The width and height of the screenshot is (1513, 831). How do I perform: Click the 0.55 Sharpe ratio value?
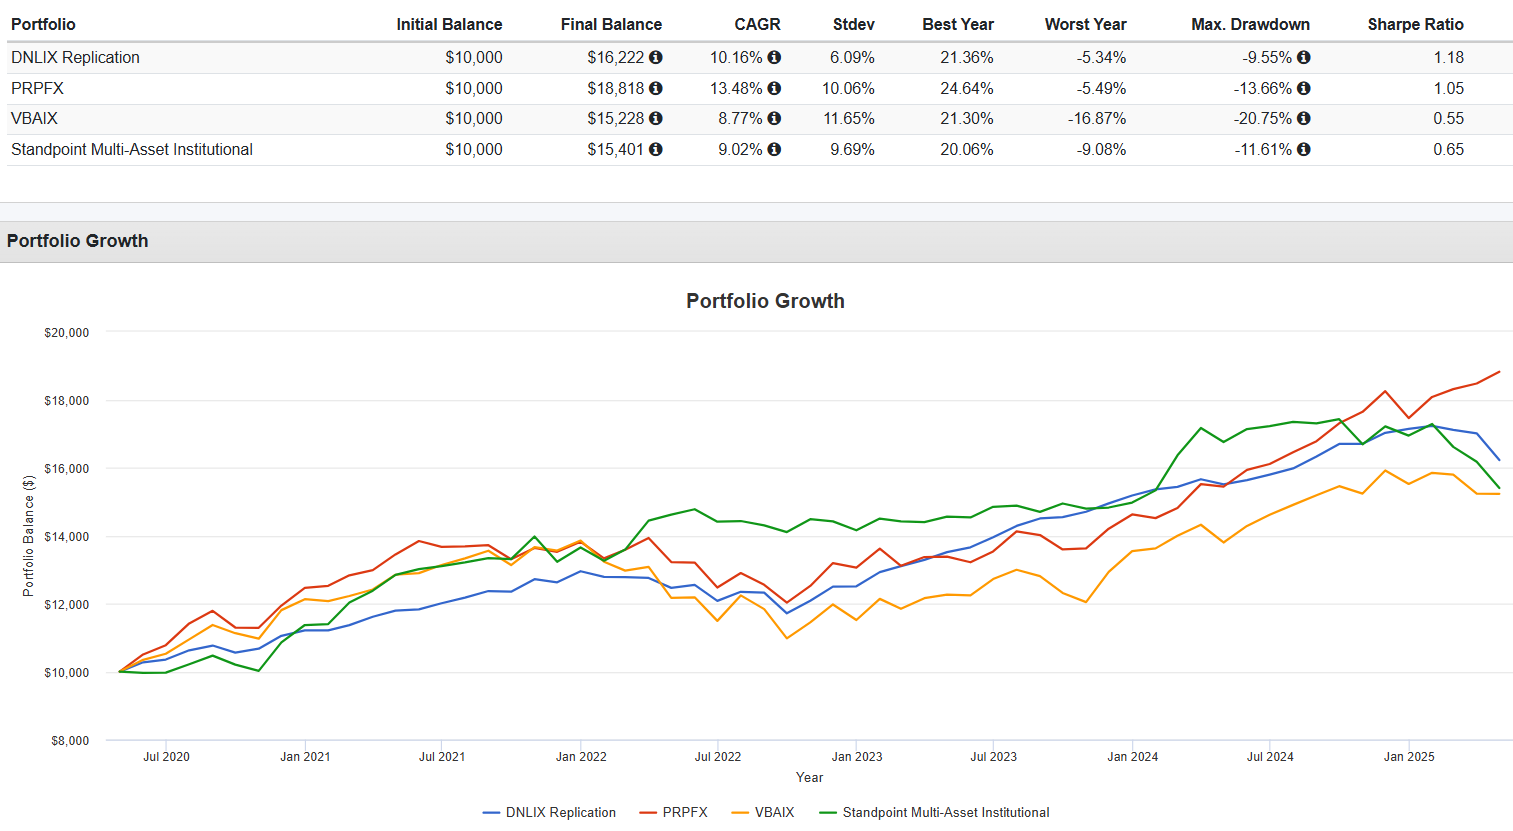(x=1448, y=118)
